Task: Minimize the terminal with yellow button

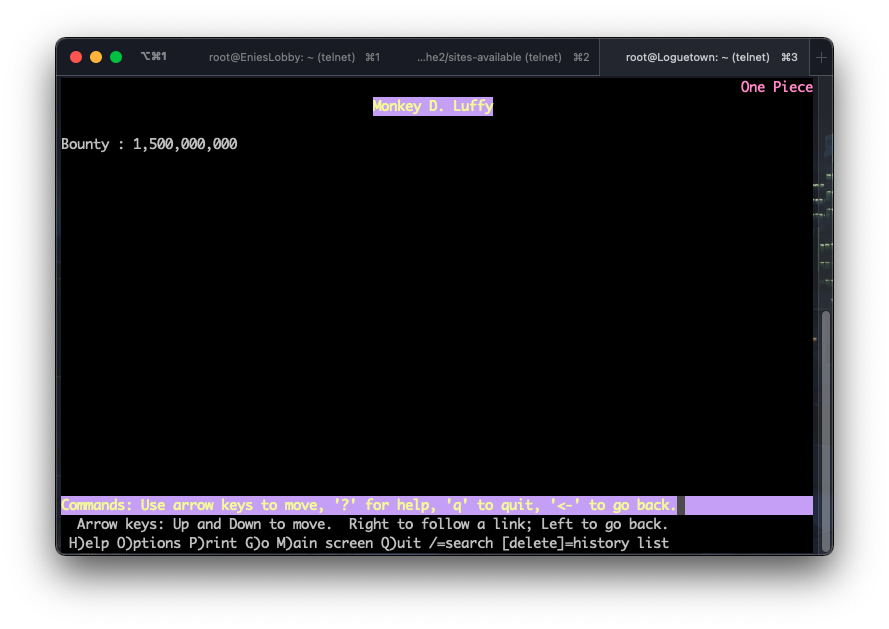Action: [96, 57]
